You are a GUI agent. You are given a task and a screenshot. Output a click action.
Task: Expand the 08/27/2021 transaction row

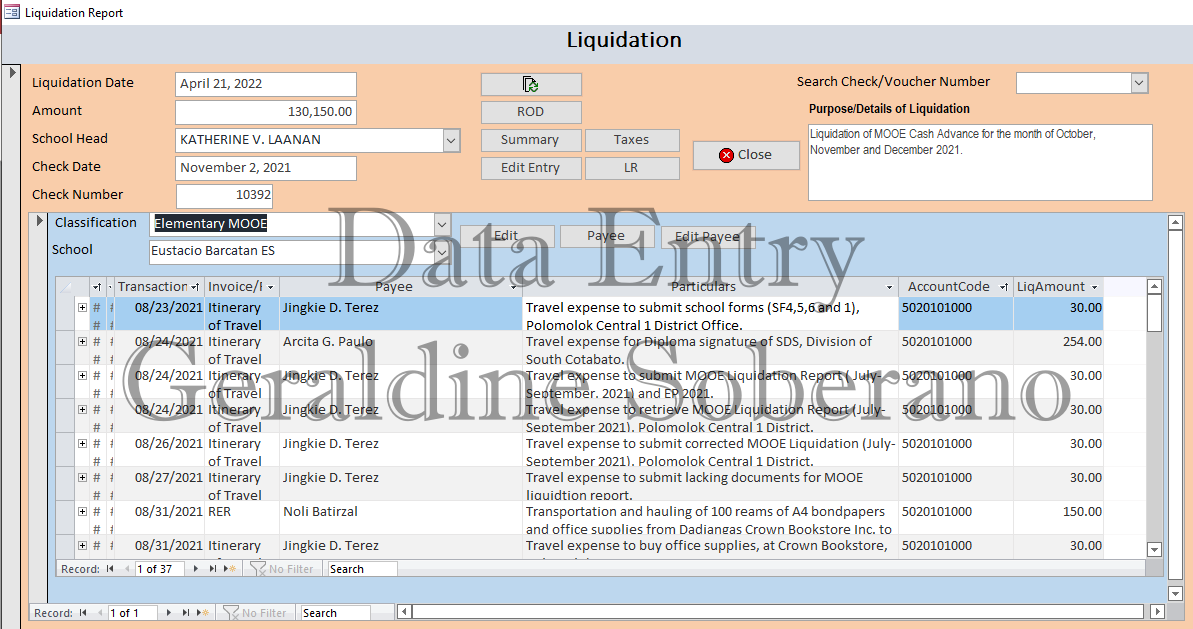(82, 478)
